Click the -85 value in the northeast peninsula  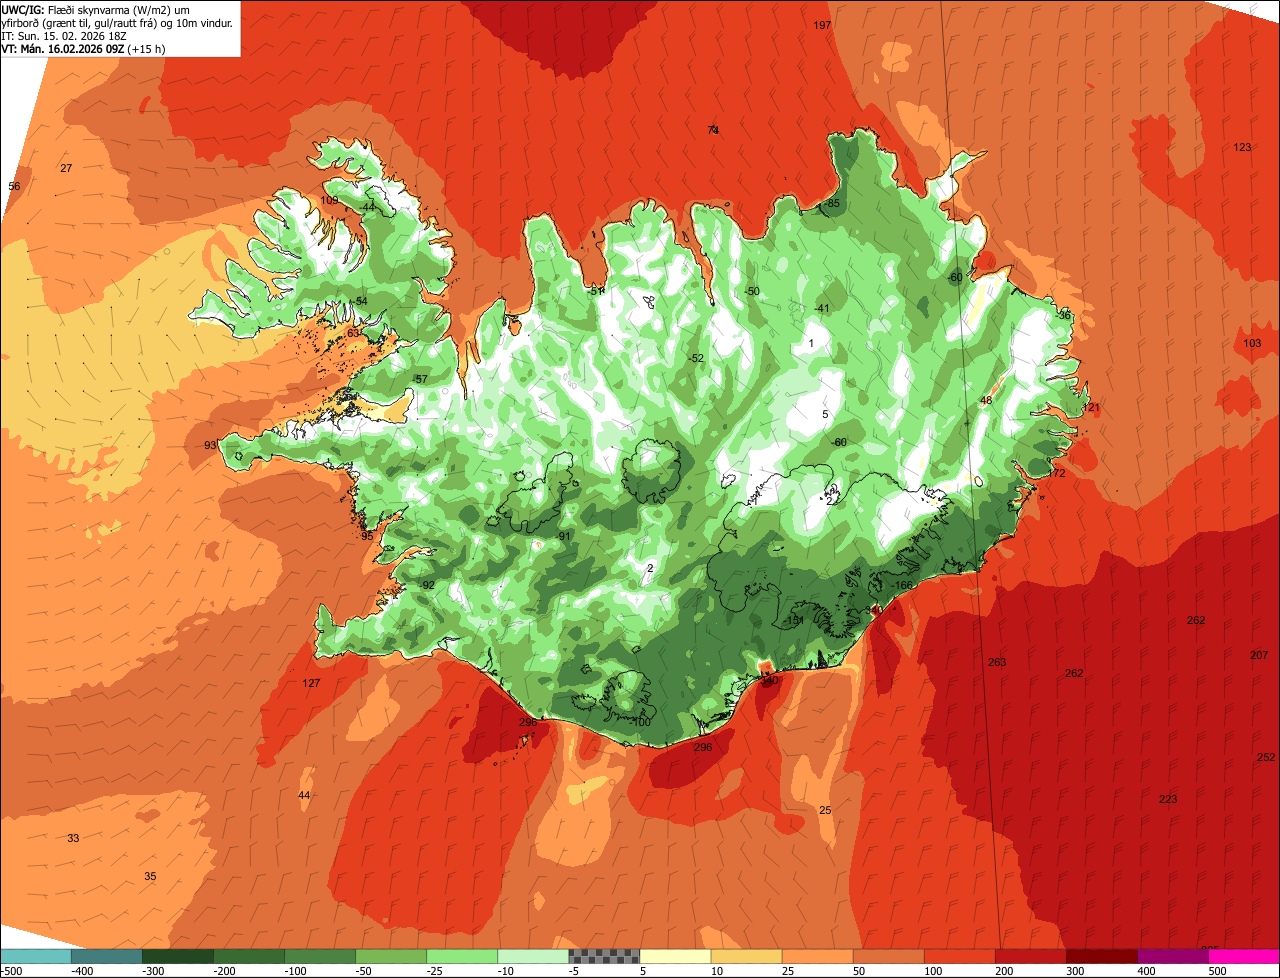832,203
